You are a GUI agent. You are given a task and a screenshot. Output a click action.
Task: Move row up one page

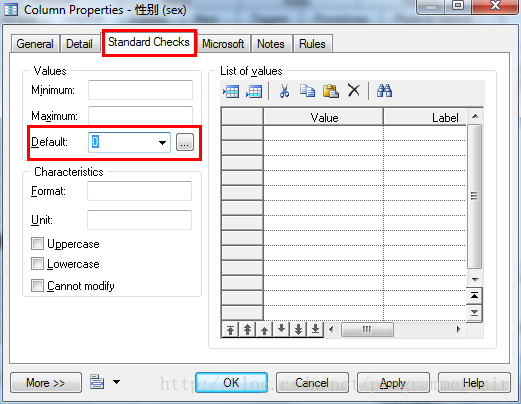tap(247, 330)
